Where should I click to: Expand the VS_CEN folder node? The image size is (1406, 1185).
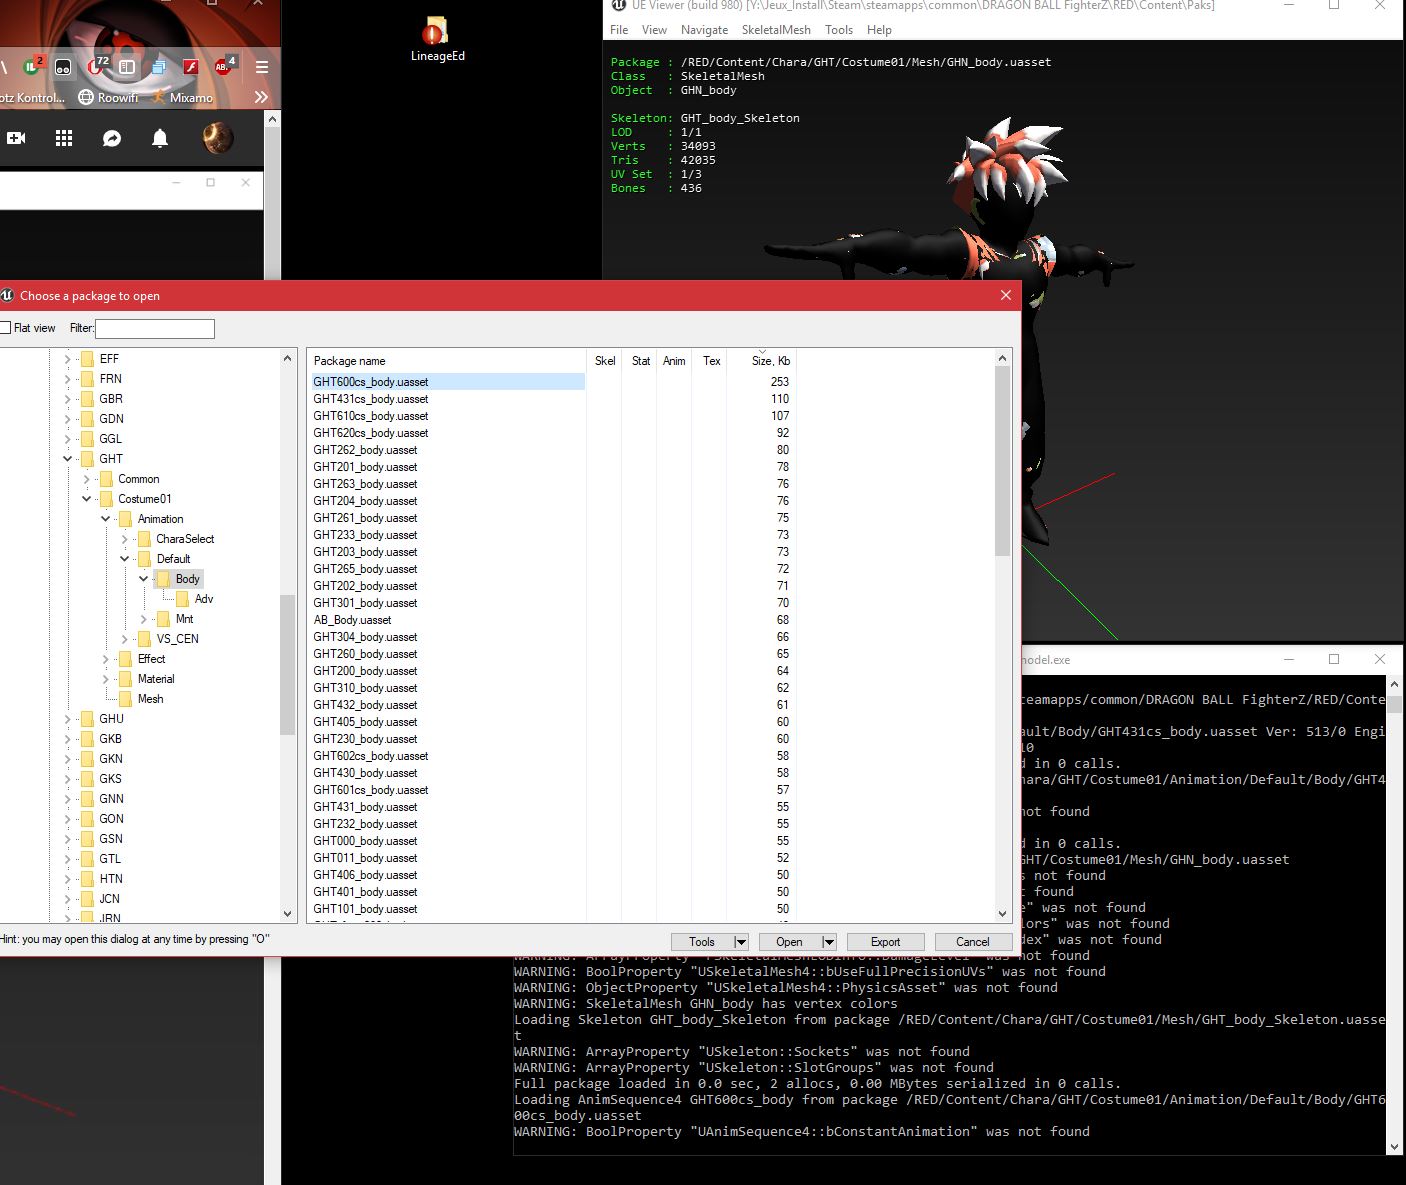point(125,639)
